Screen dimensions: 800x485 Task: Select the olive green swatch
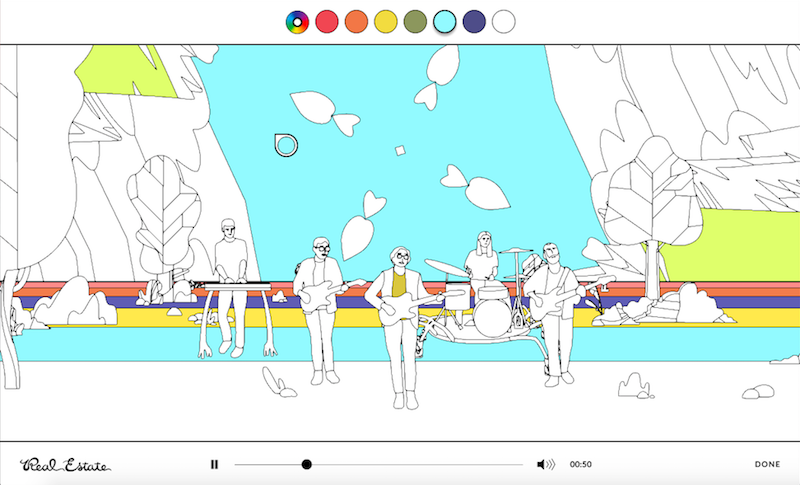(415, 21)
